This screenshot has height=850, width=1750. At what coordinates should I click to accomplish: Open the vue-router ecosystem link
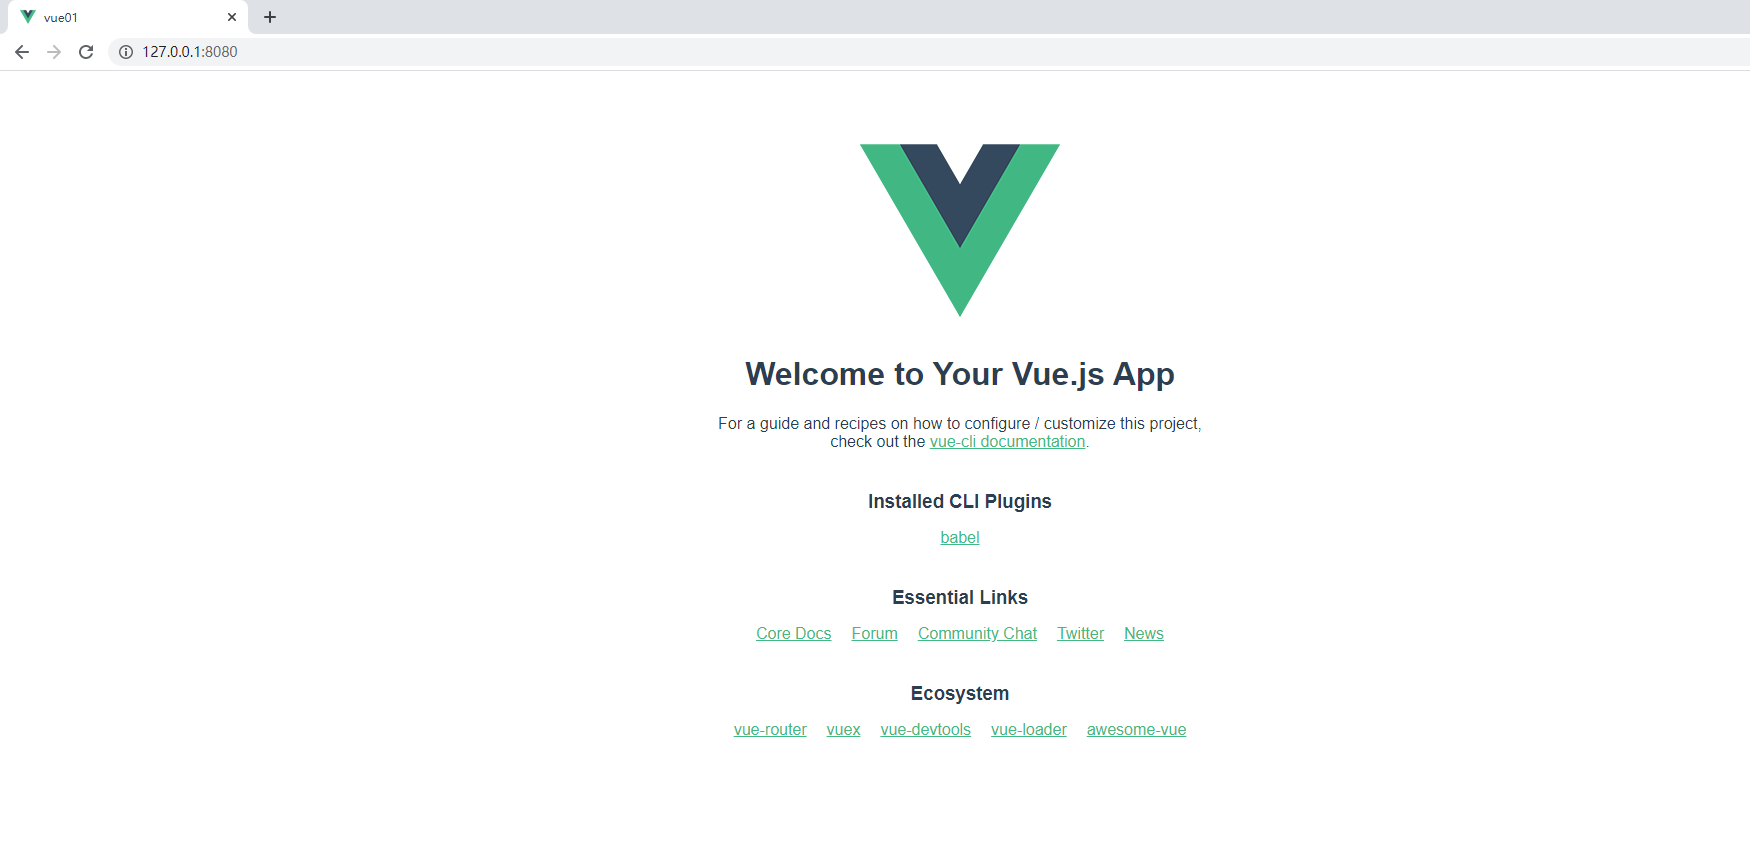coord(770,730)
